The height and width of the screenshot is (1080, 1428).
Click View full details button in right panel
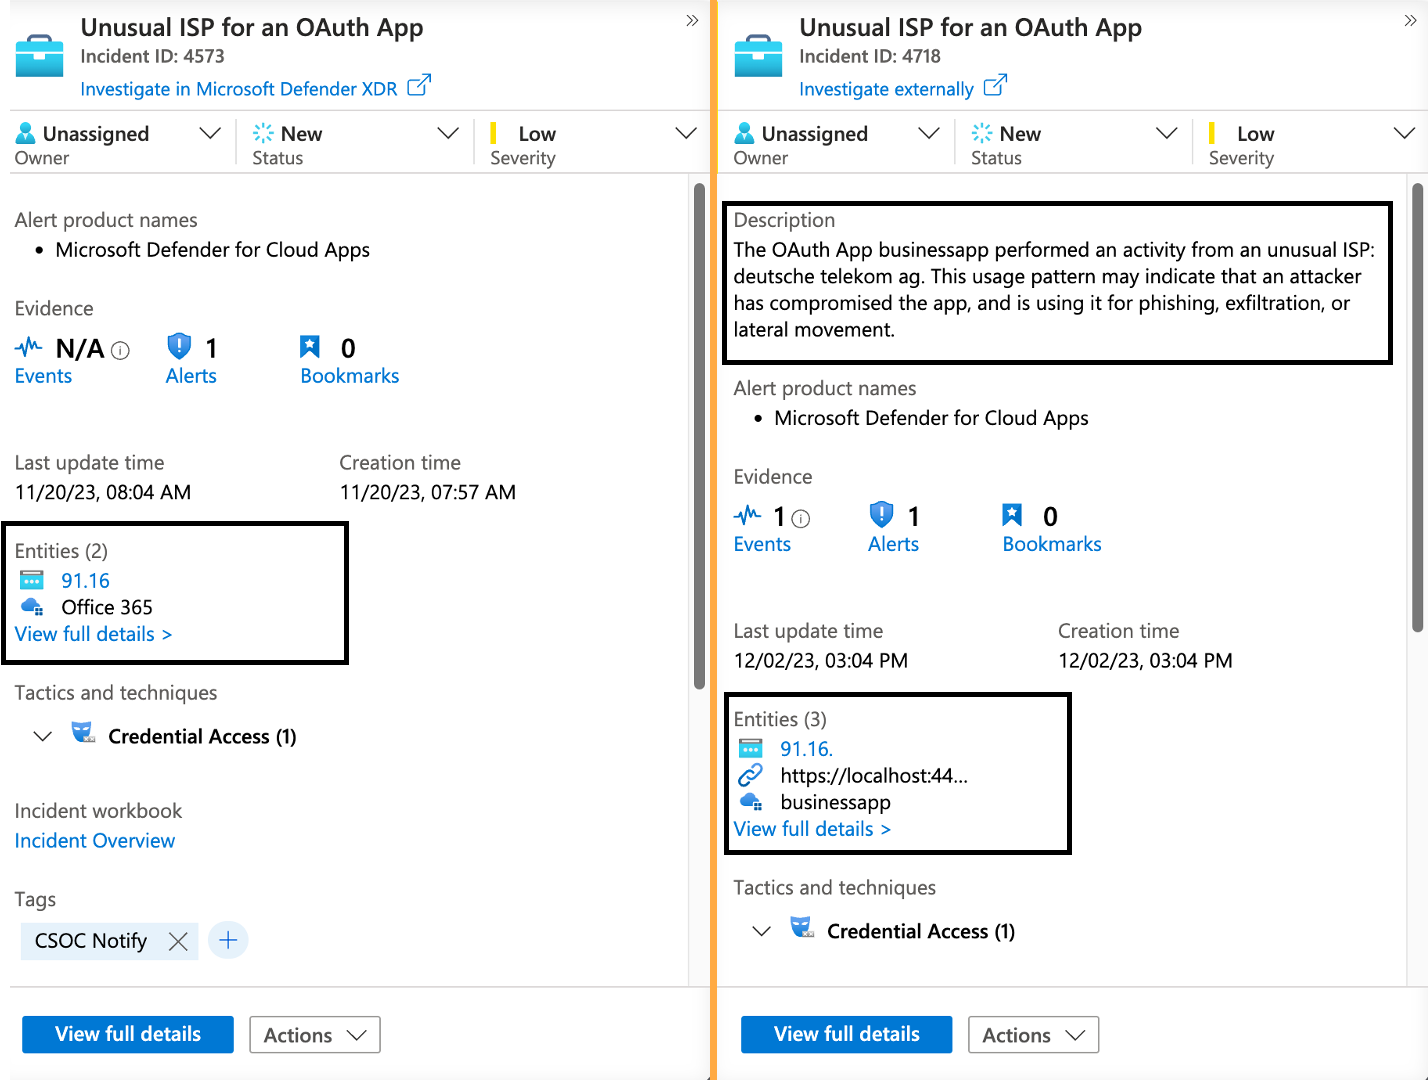point(846,1034)
